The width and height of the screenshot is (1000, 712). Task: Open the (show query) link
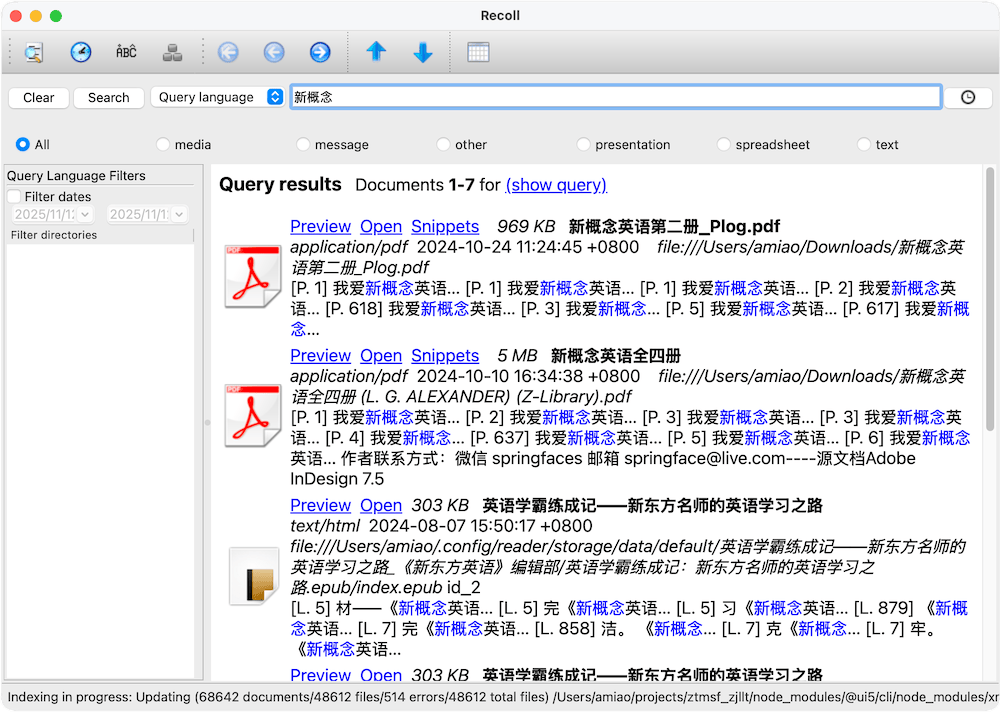click(x=557, y=185)
